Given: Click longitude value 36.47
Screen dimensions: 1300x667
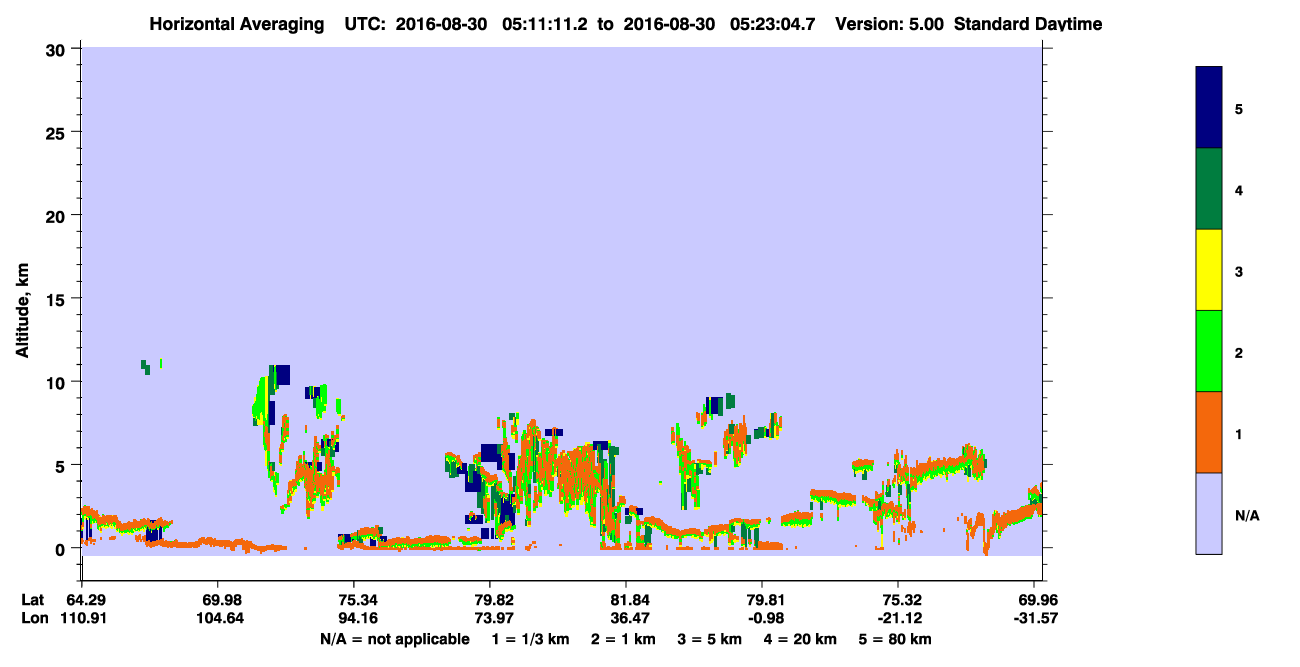Looking at the screenshot, I should click(x=626, y=618).
